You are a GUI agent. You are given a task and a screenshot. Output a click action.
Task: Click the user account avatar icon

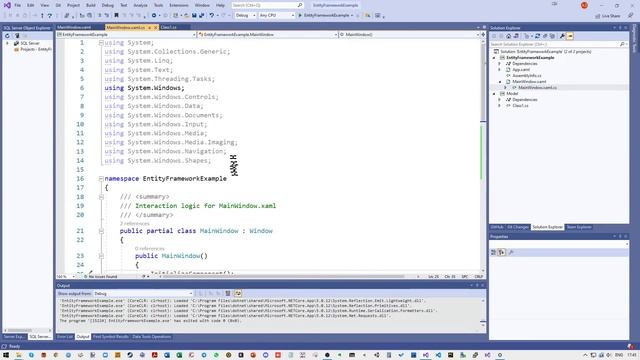tap(584, 5)
